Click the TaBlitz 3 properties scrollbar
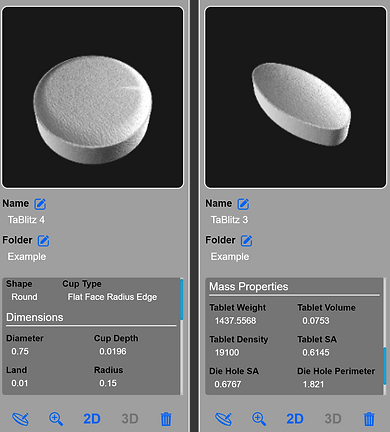This screenshot has height=432, width=390. pos(385,366)
